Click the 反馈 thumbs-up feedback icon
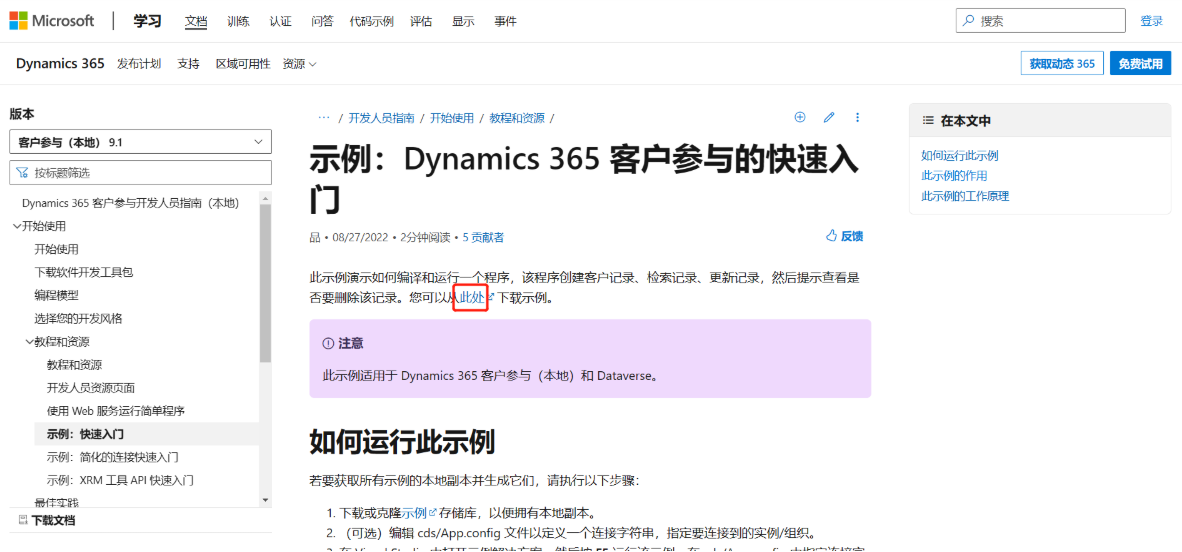The image size is (1182, 552). pyautogui.click(x=832, y=236)
